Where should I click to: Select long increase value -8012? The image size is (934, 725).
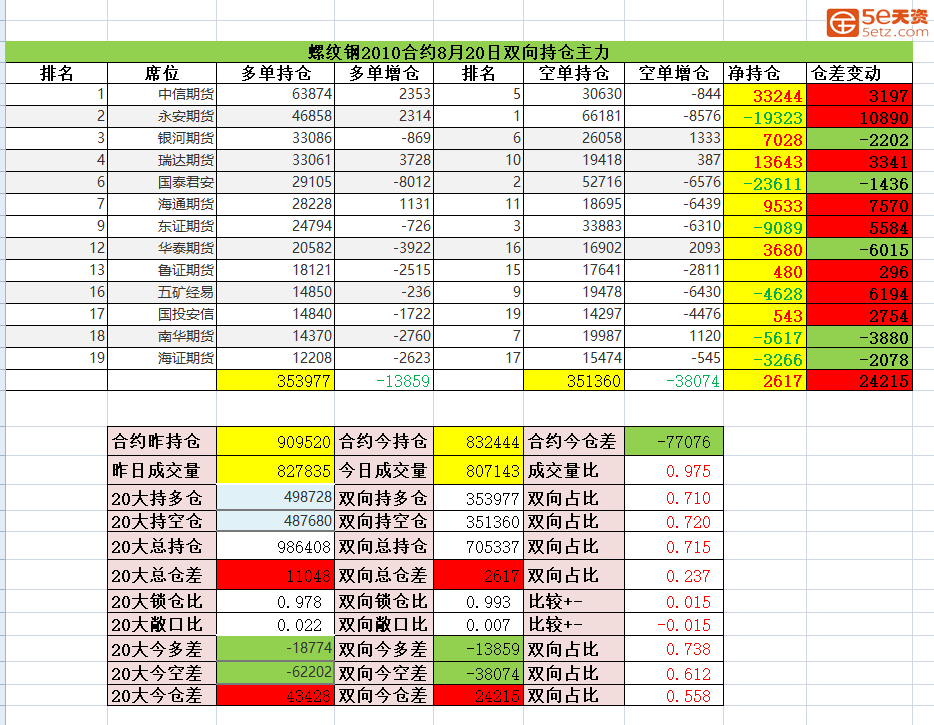[x=384, y=183]
